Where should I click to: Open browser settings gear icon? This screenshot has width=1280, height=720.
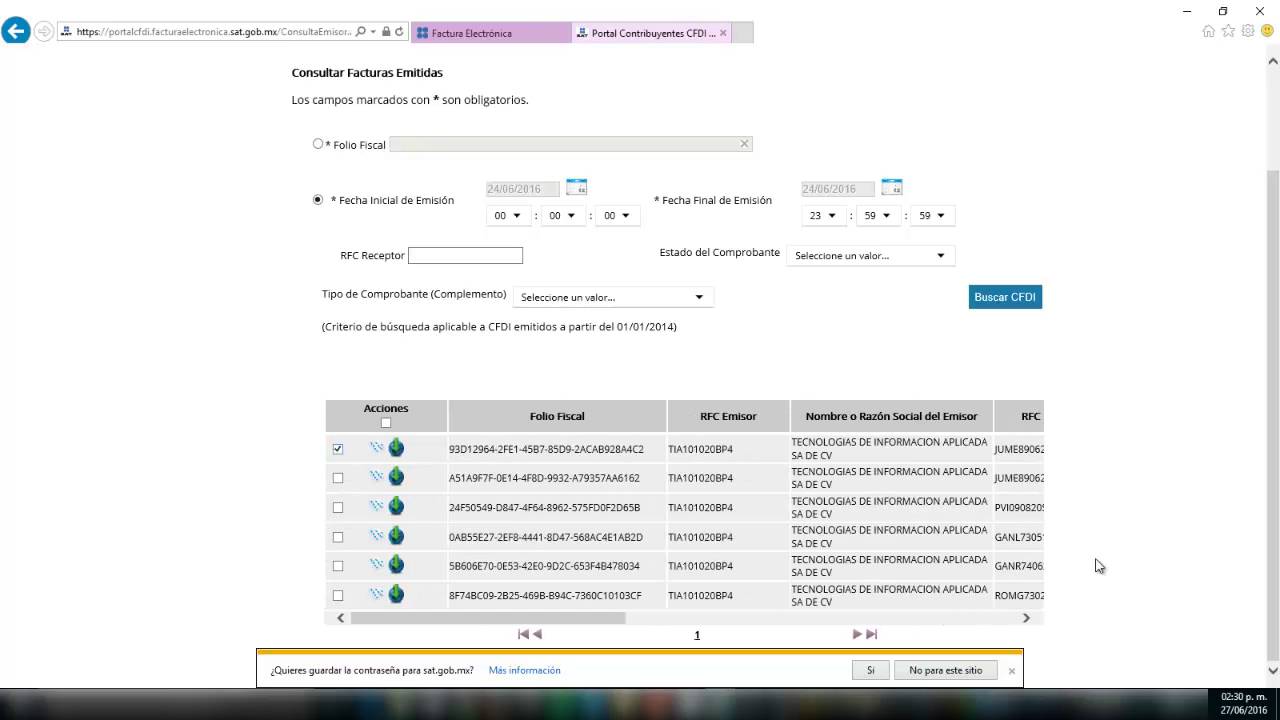[x=1248, y=31]
